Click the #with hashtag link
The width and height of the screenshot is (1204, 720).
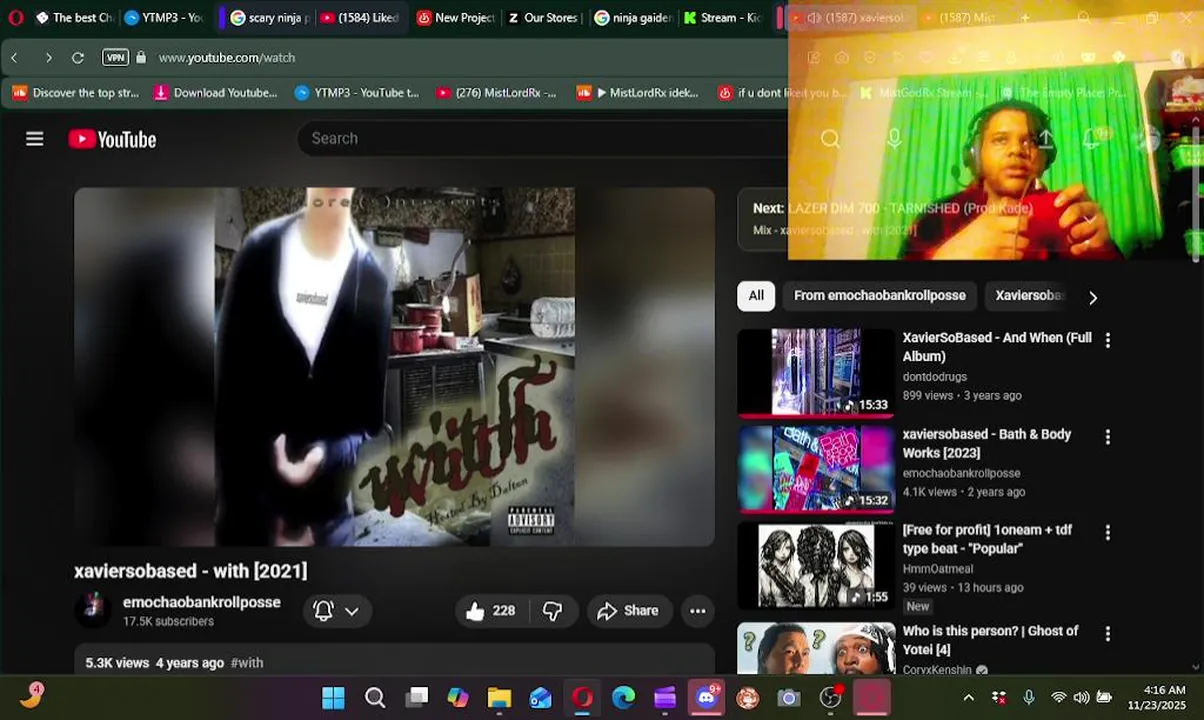point(247,663)
